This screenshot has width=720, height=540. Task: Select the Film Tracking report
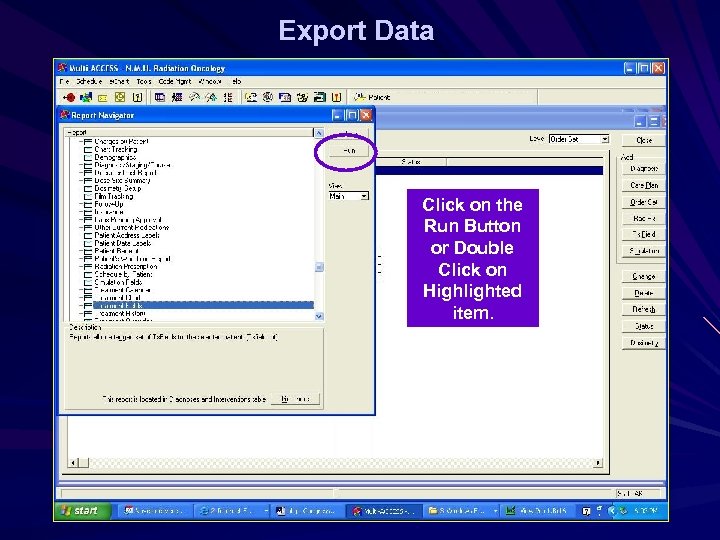pos(113,196)
